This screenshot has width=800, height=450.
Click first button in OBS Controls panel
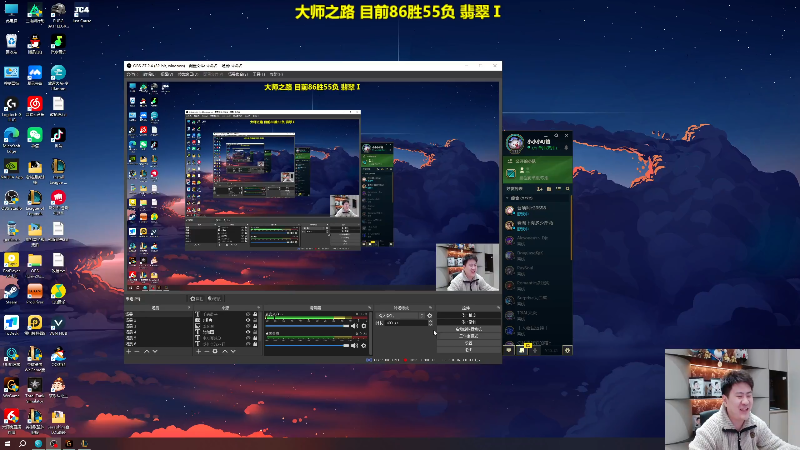(469, 315)
